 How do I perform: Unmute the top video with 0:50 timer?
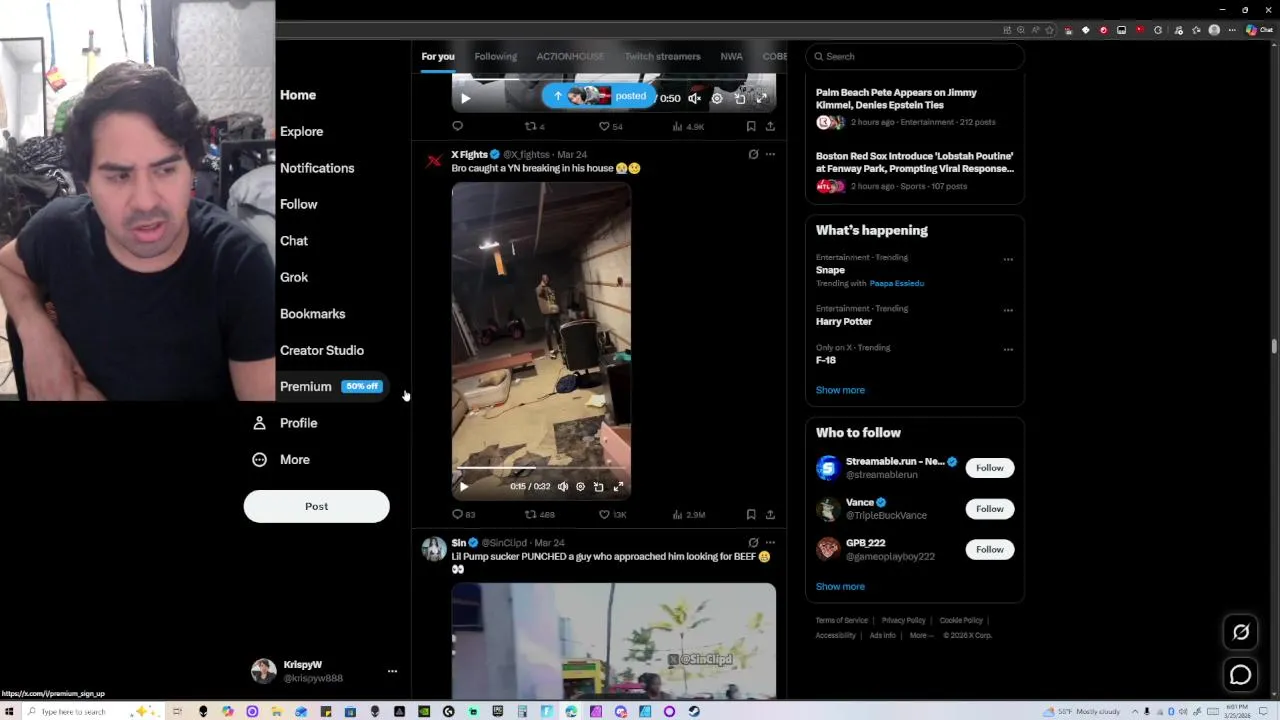(x=695, y=98)
